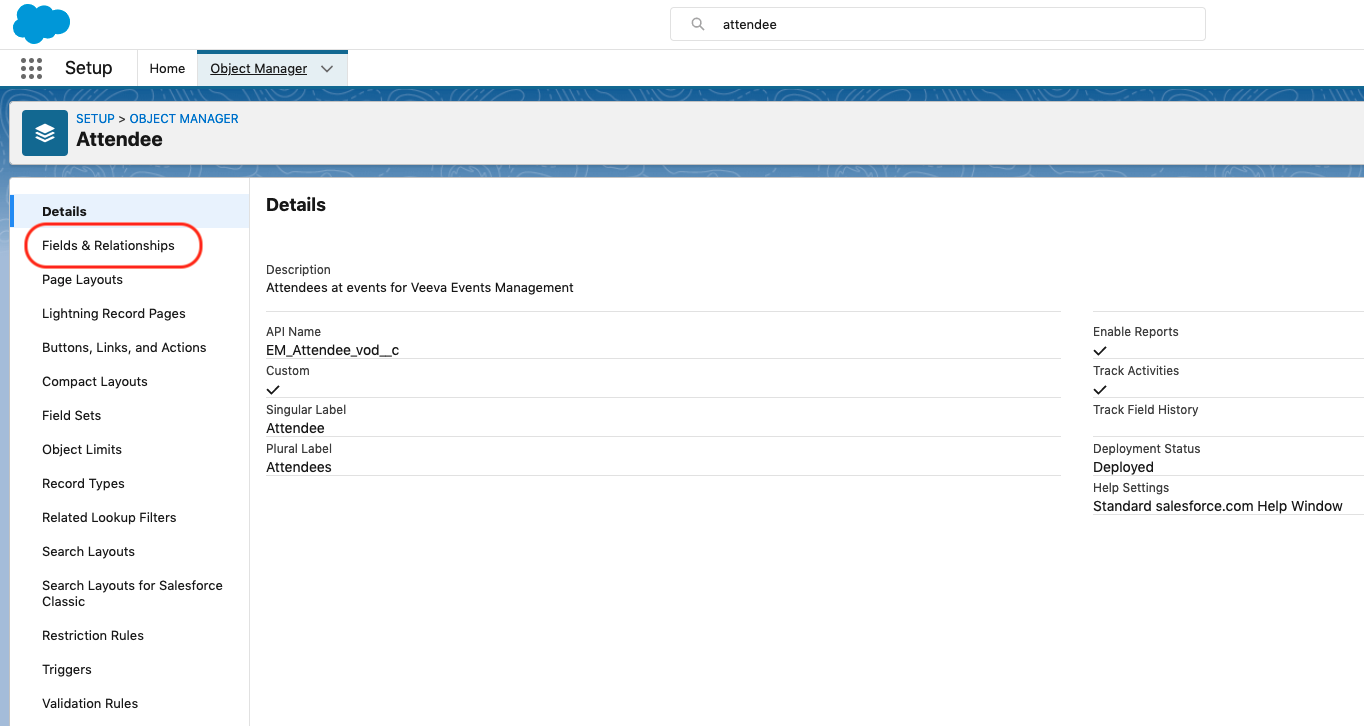Go to Triggers
Screen dimensions: 1364x726
[x=67, y=669]
